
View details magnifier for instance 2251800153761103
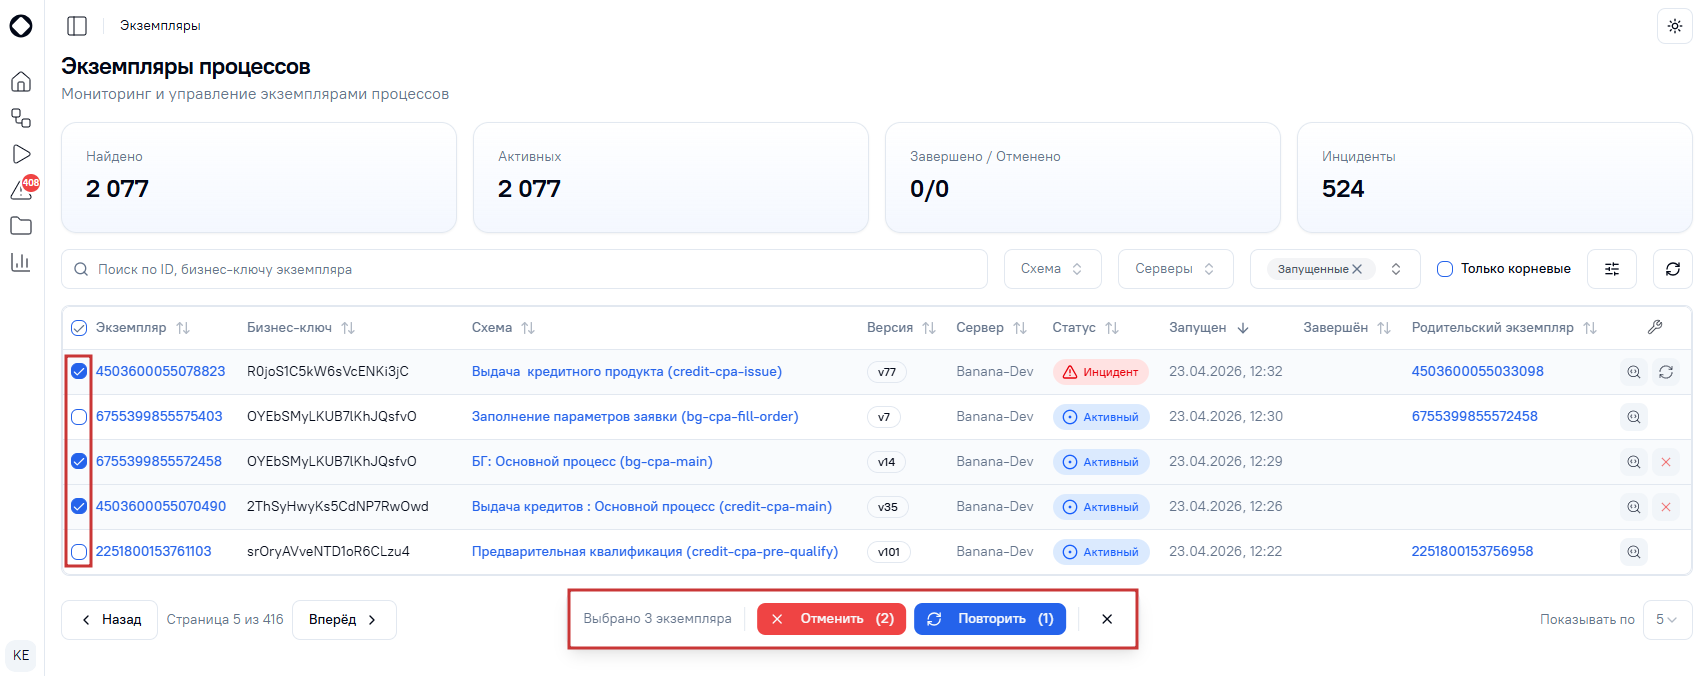point(1634,552)
